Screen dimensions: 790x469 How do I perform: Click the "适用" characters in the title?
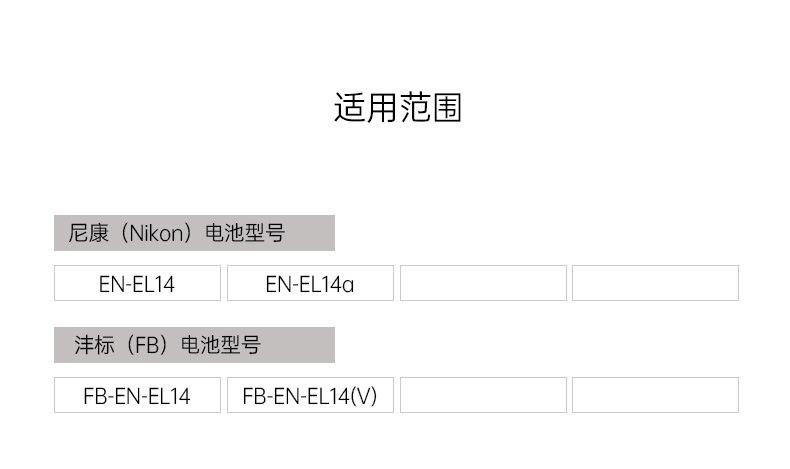click(365, 108)
